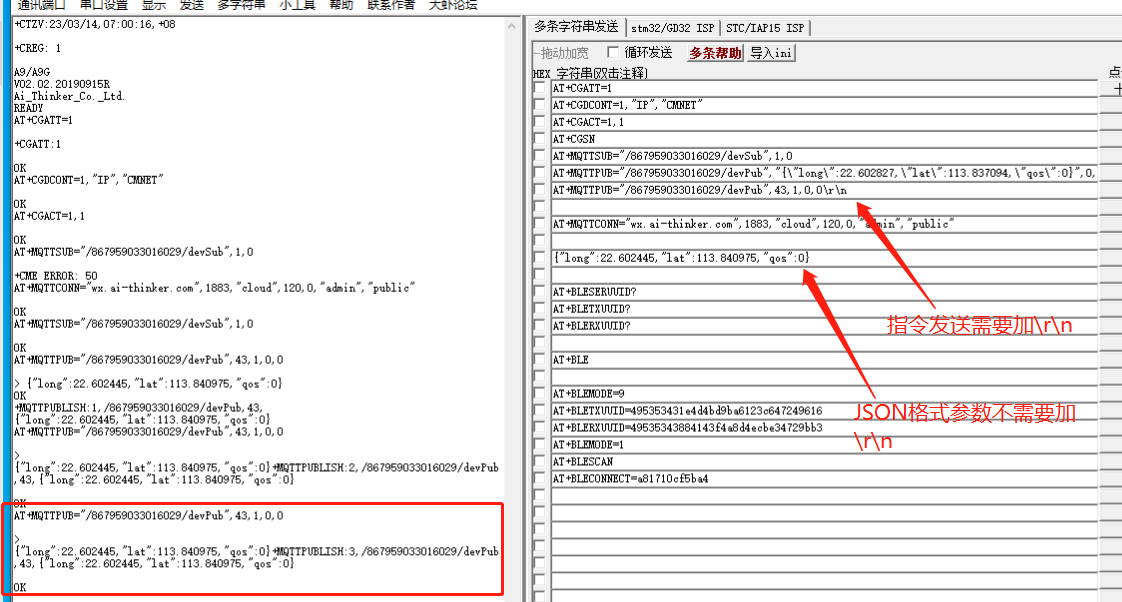Screen dimensions: 1122x602
Task: Click the V02.02.20190915R version line
Action: point(62,84)
